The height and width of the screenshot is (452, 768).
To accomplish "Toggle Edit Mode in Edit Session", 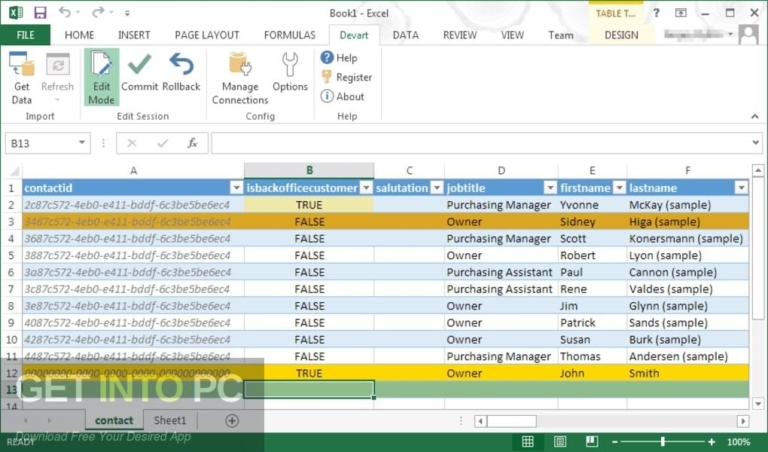I will (101, 77).
